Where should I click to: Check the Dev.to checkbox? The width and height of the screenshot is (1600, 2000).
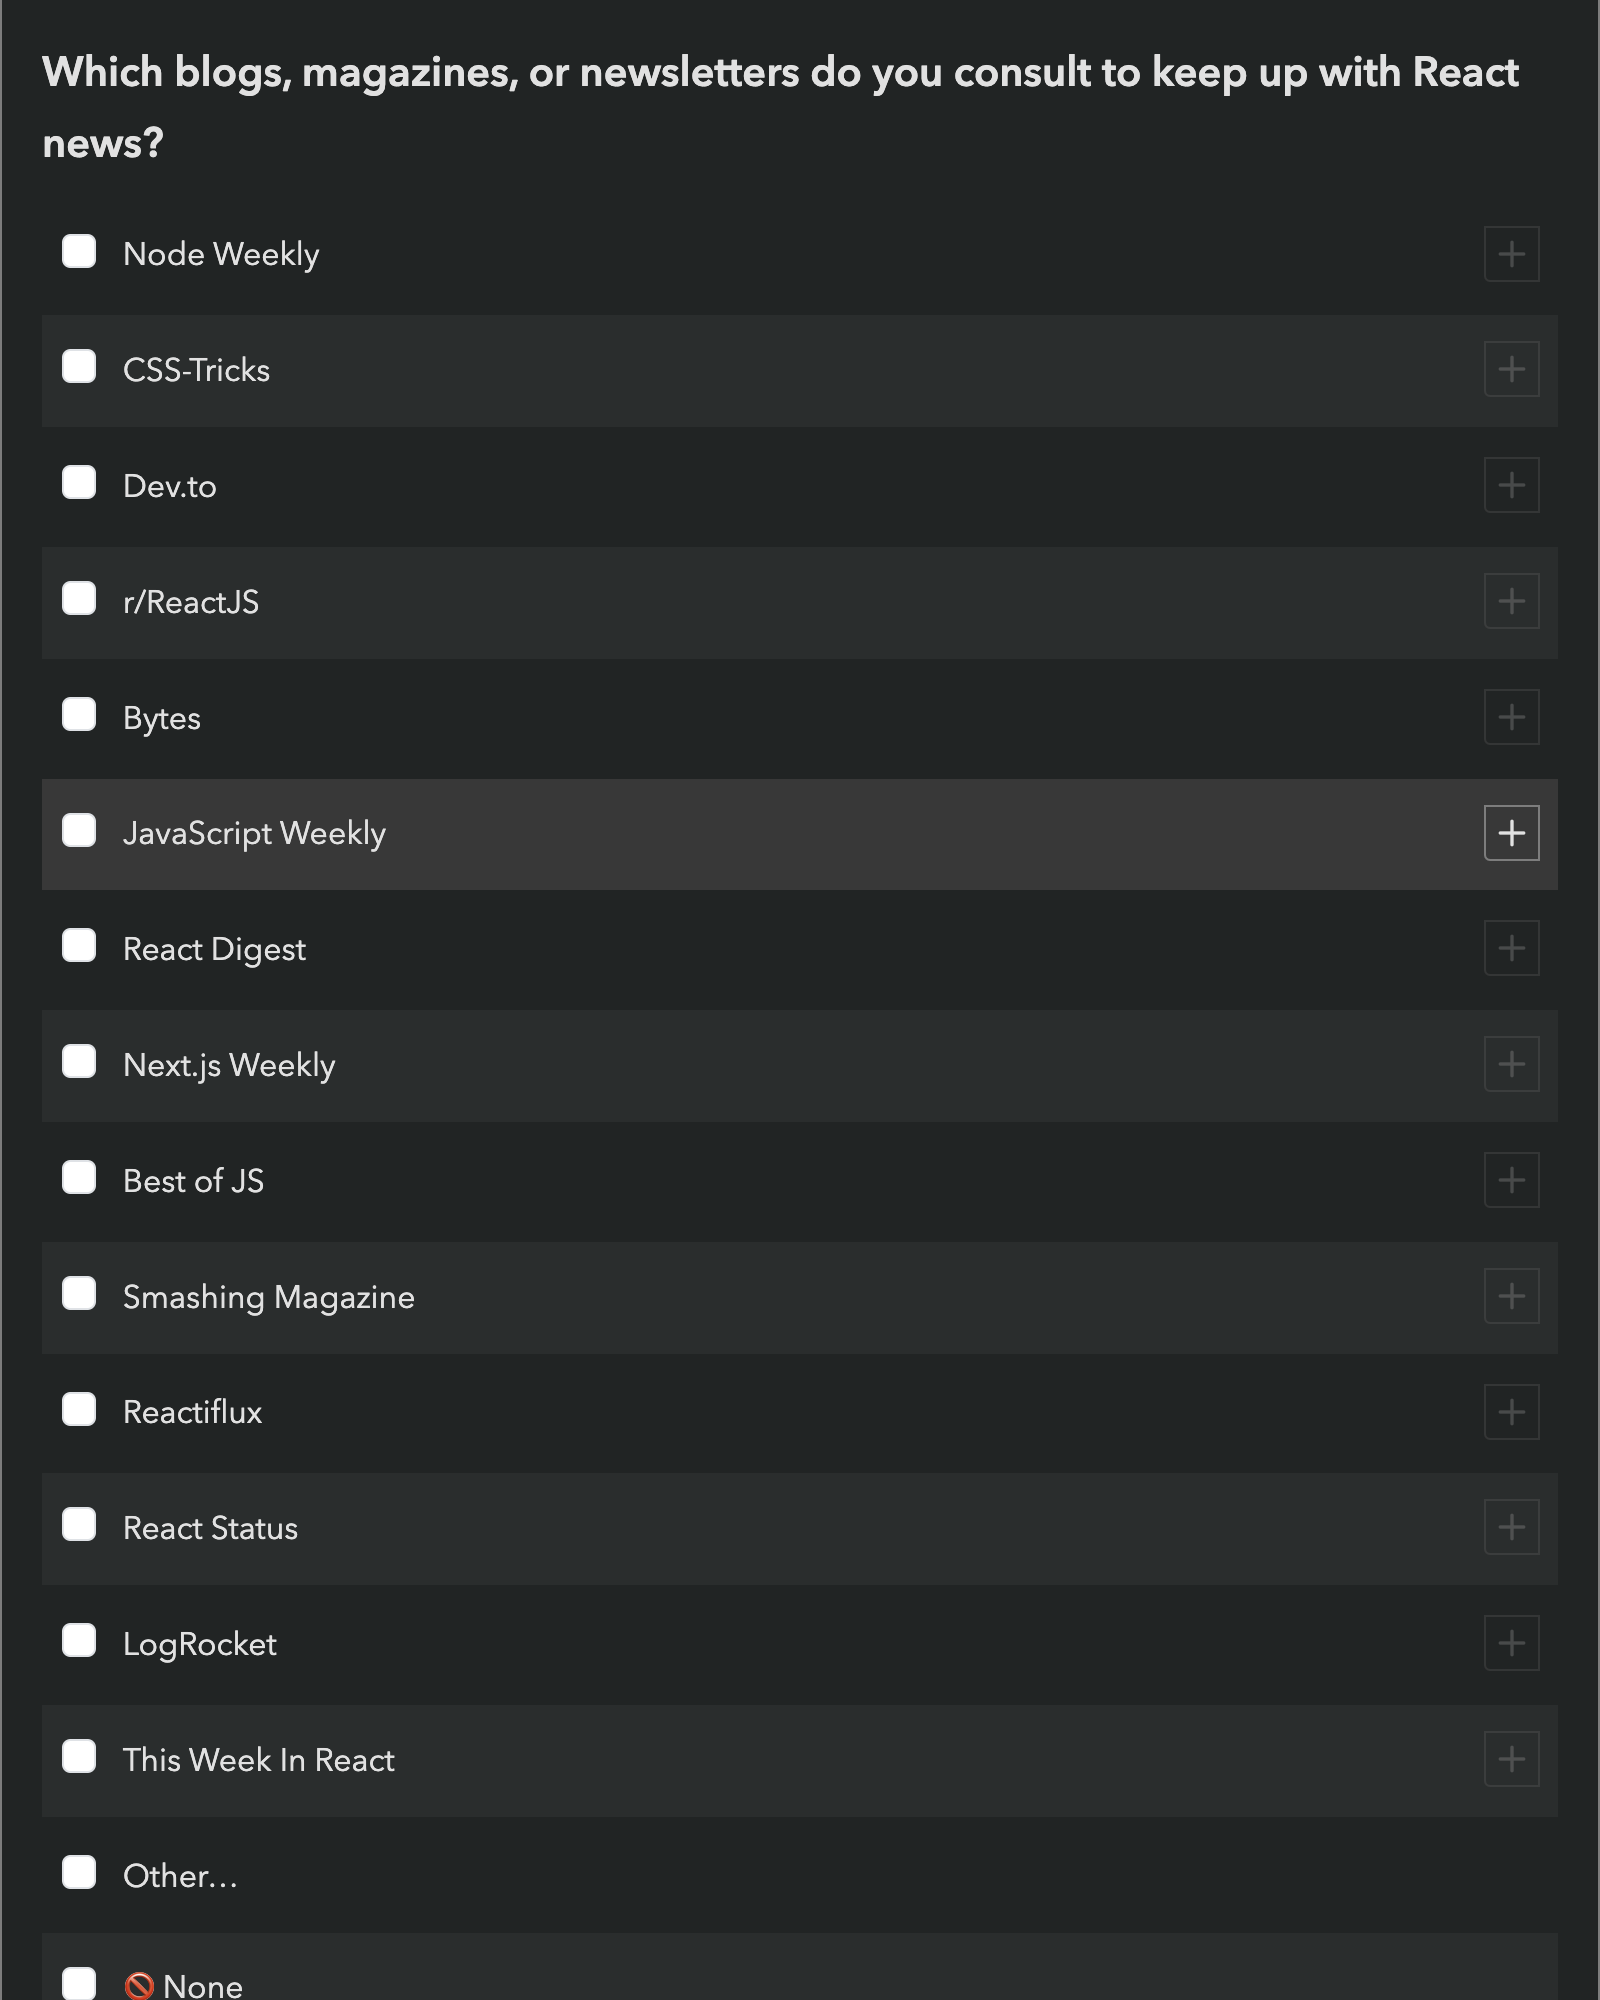click(x=79, y=483)
